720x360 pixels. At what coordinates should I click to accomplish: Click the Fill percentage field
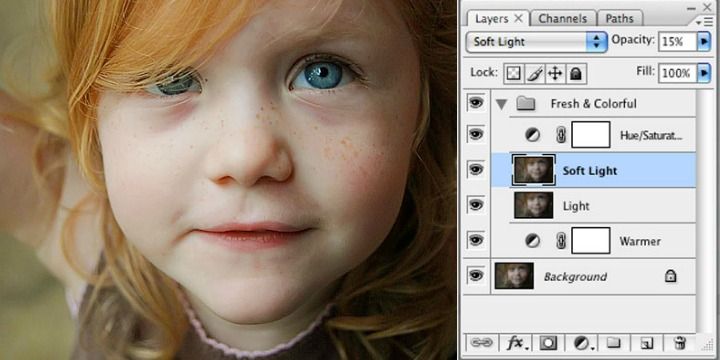pos(677,73)
